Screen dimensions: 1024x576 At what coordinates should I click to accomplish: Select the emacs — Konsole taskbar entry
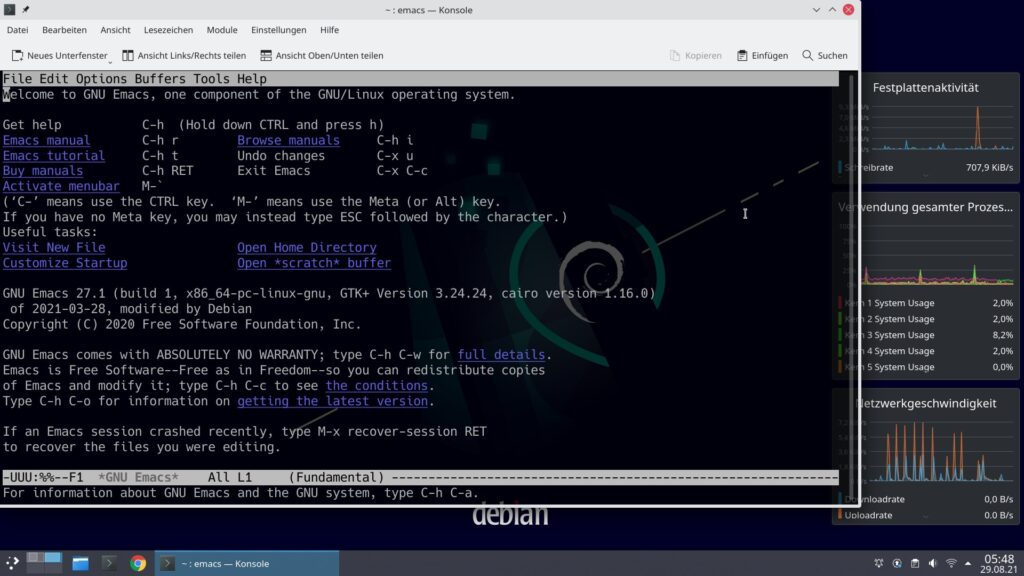point(247,563)
